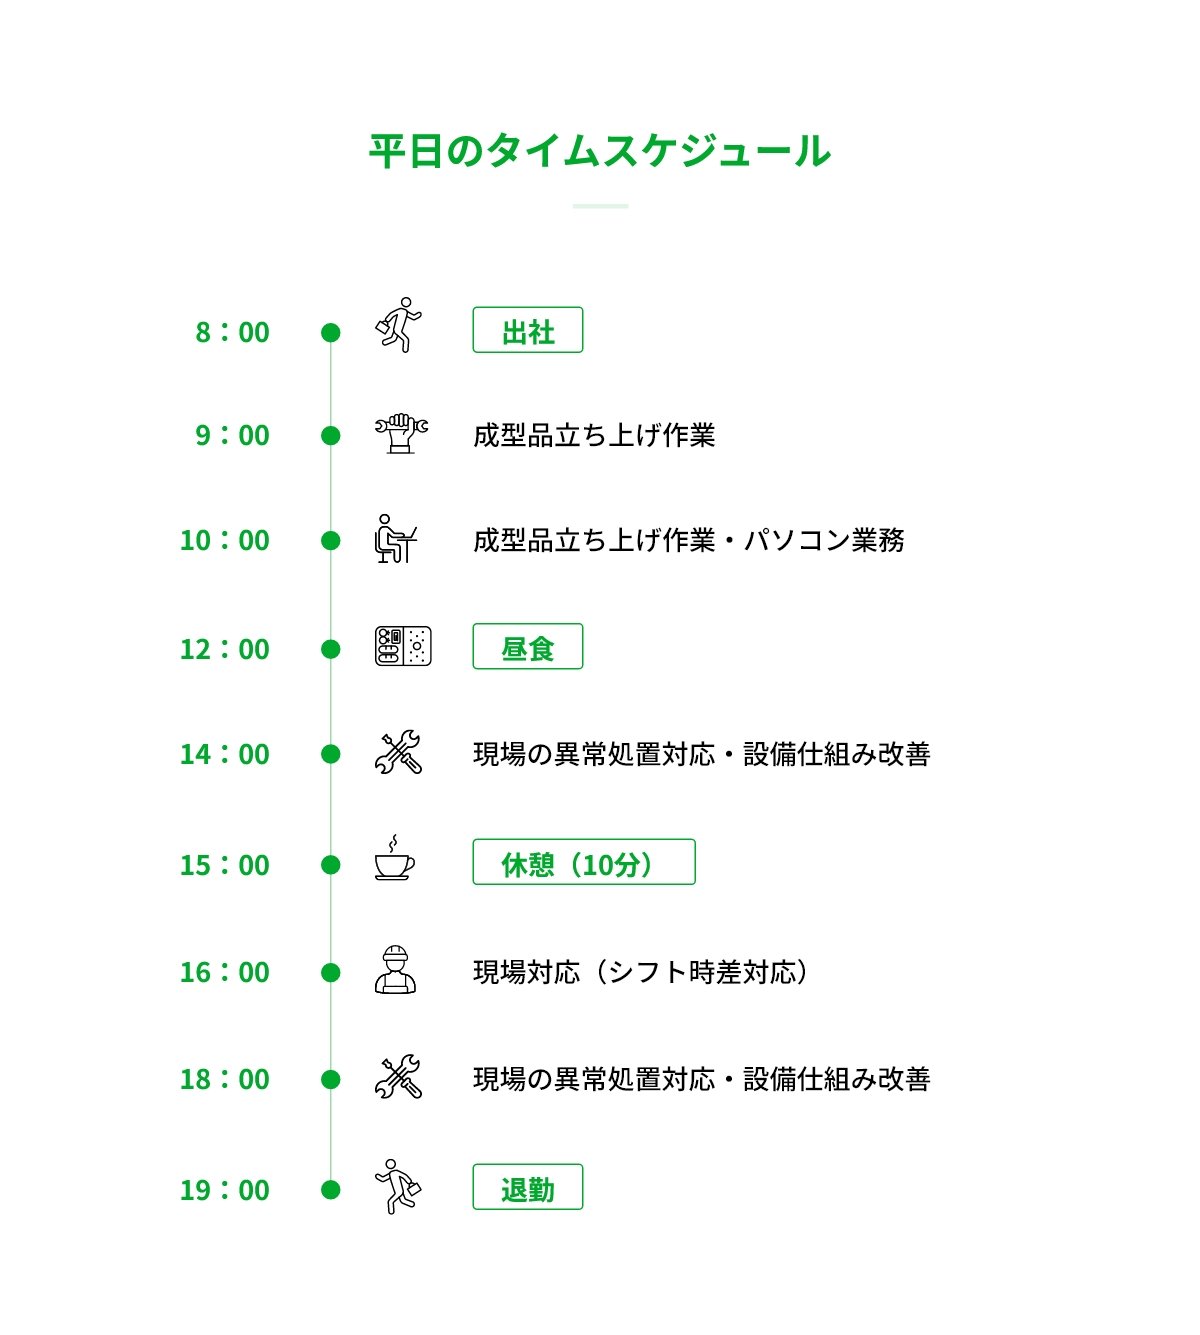The image size is (1200, 1335).
Task: Select the steaming coffee cup icon
Action: [x=395, y=858]
